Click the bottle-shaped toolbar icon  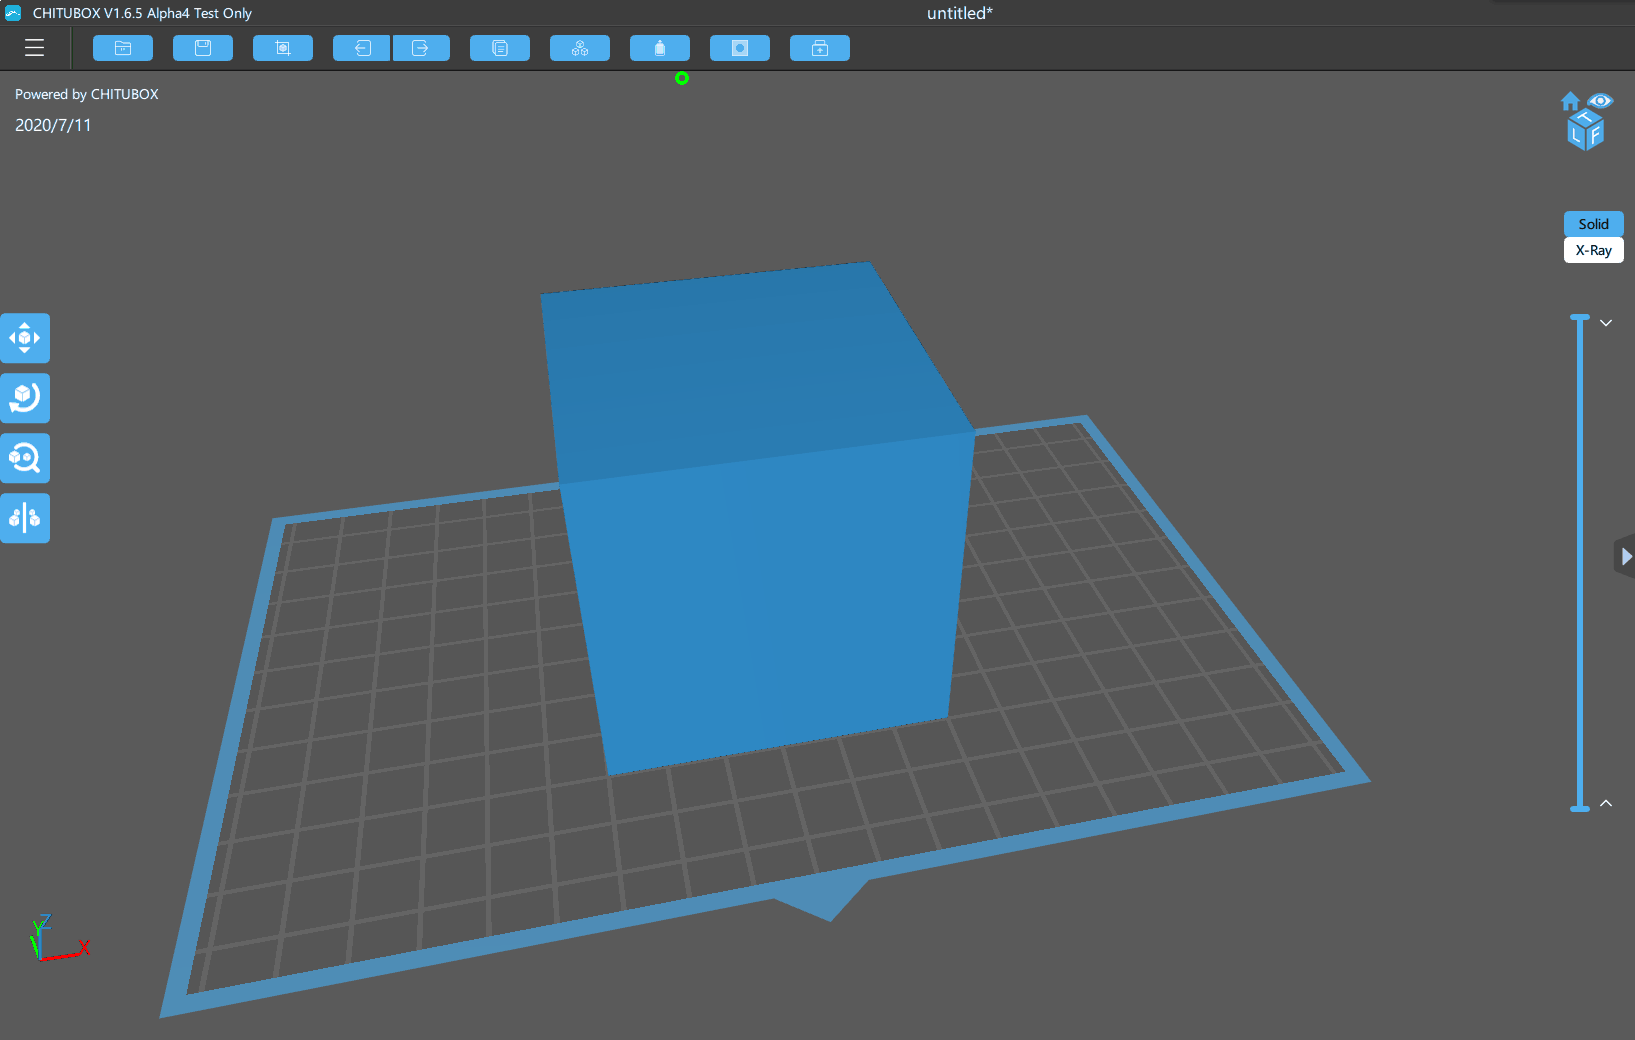(660, 48)
